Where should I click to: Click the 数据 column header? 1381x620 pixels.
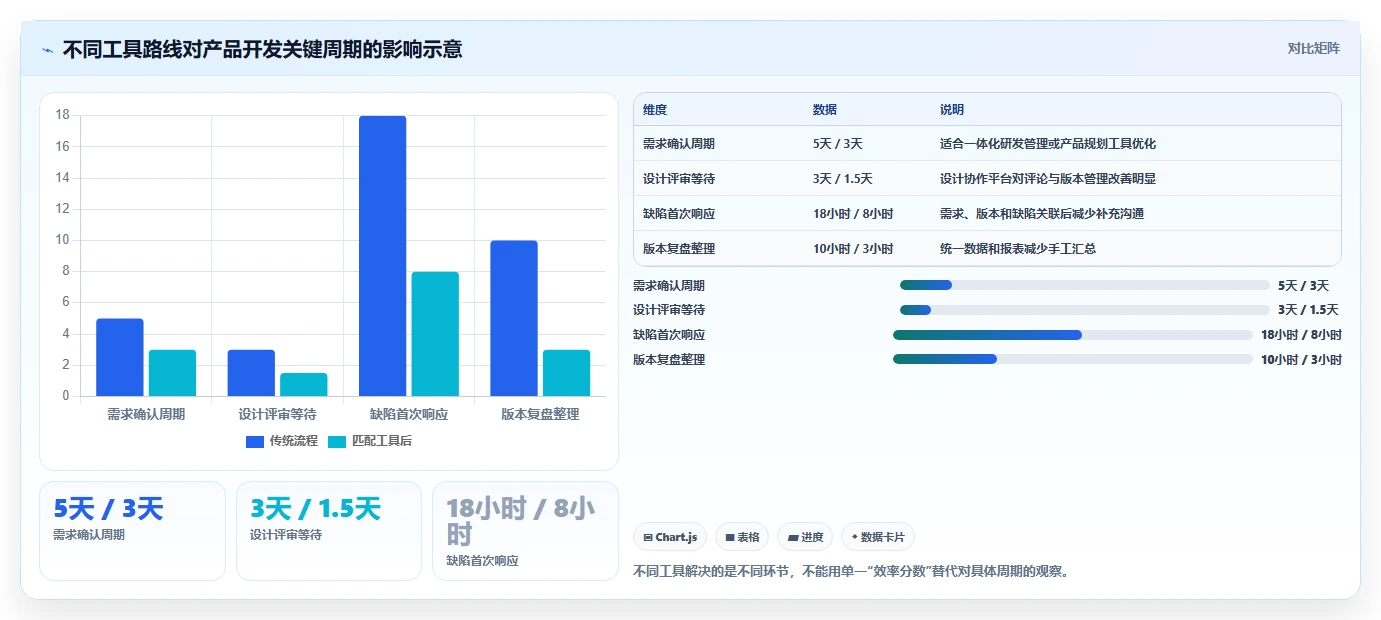[x=825, y=110]
